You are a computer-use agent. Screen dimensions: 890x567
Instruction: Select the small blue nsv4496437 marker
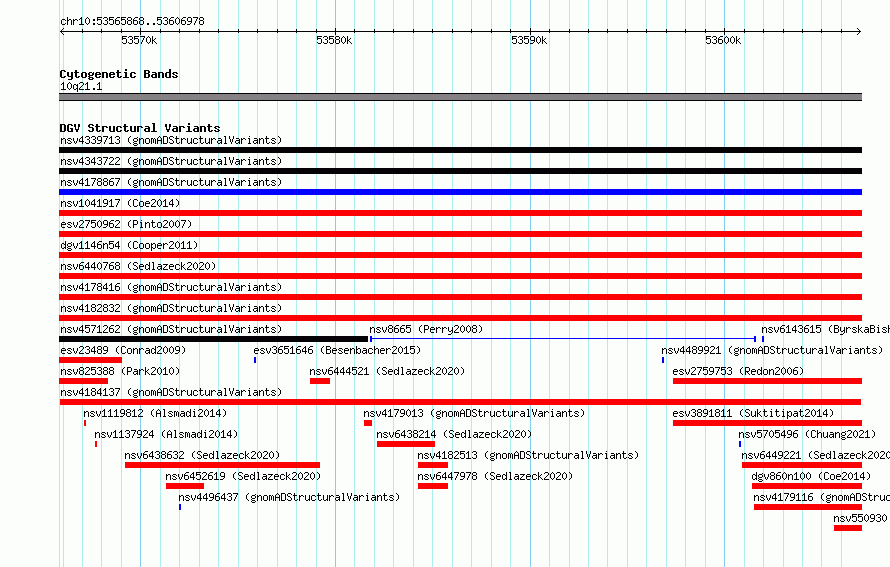[180, 507]
